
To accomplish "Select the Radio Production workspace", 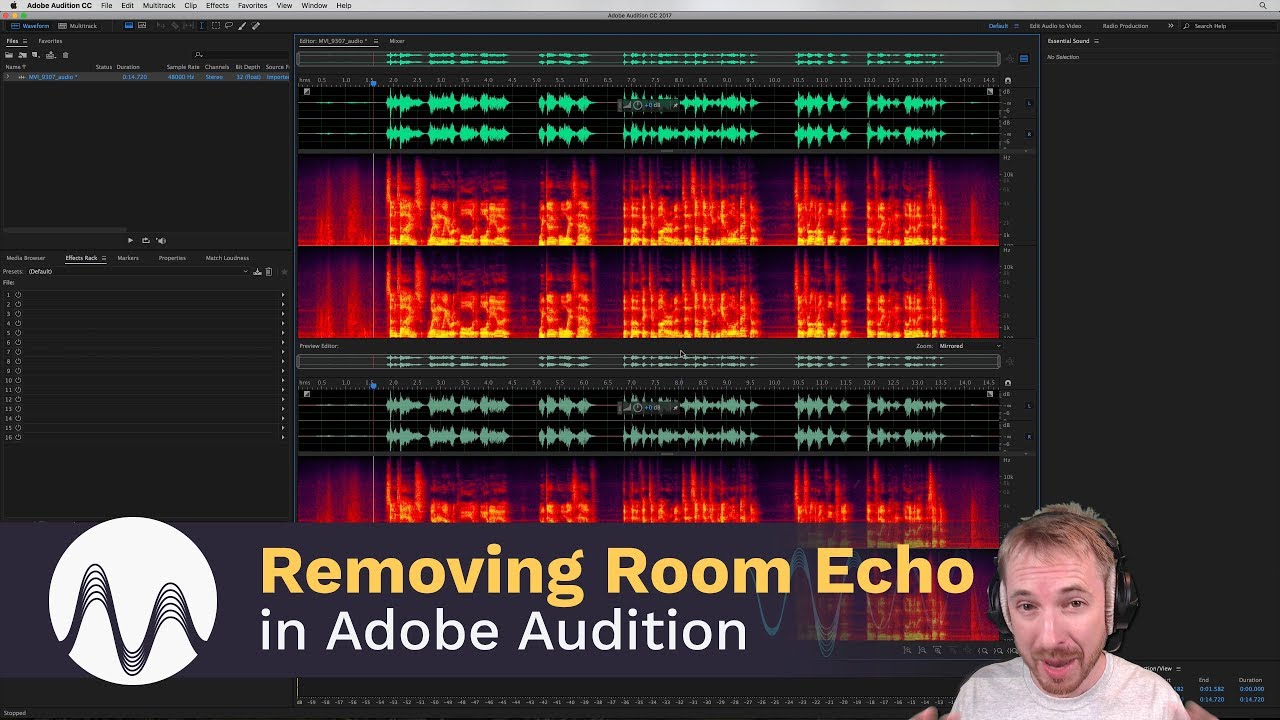I will point(1125,26).
